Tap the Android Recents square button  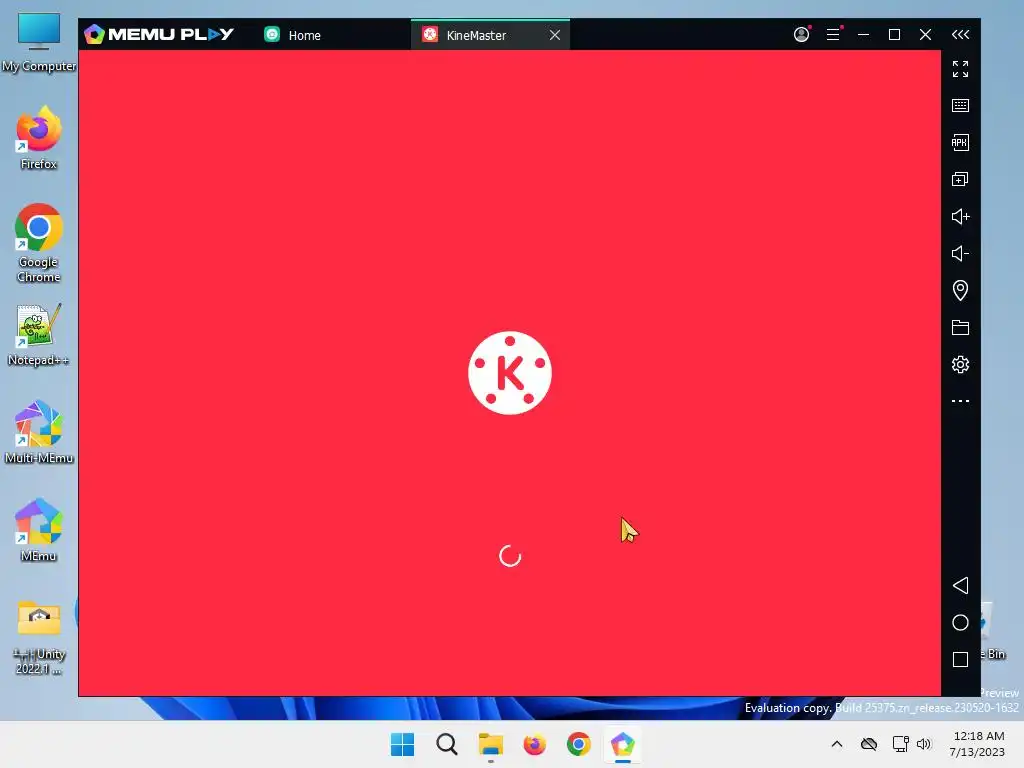point(960,660)
